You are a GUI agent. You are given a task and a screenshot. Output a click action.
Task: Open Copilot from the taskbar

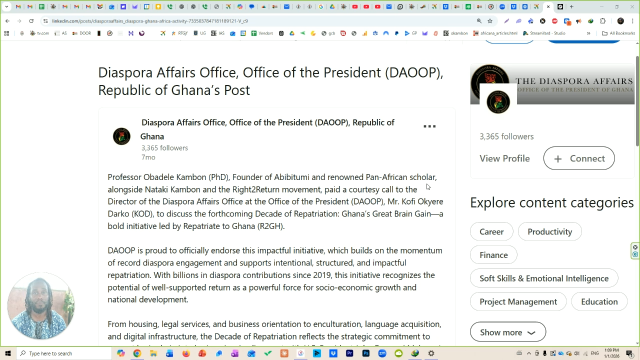pyautogui.click(x=121, y=353)
